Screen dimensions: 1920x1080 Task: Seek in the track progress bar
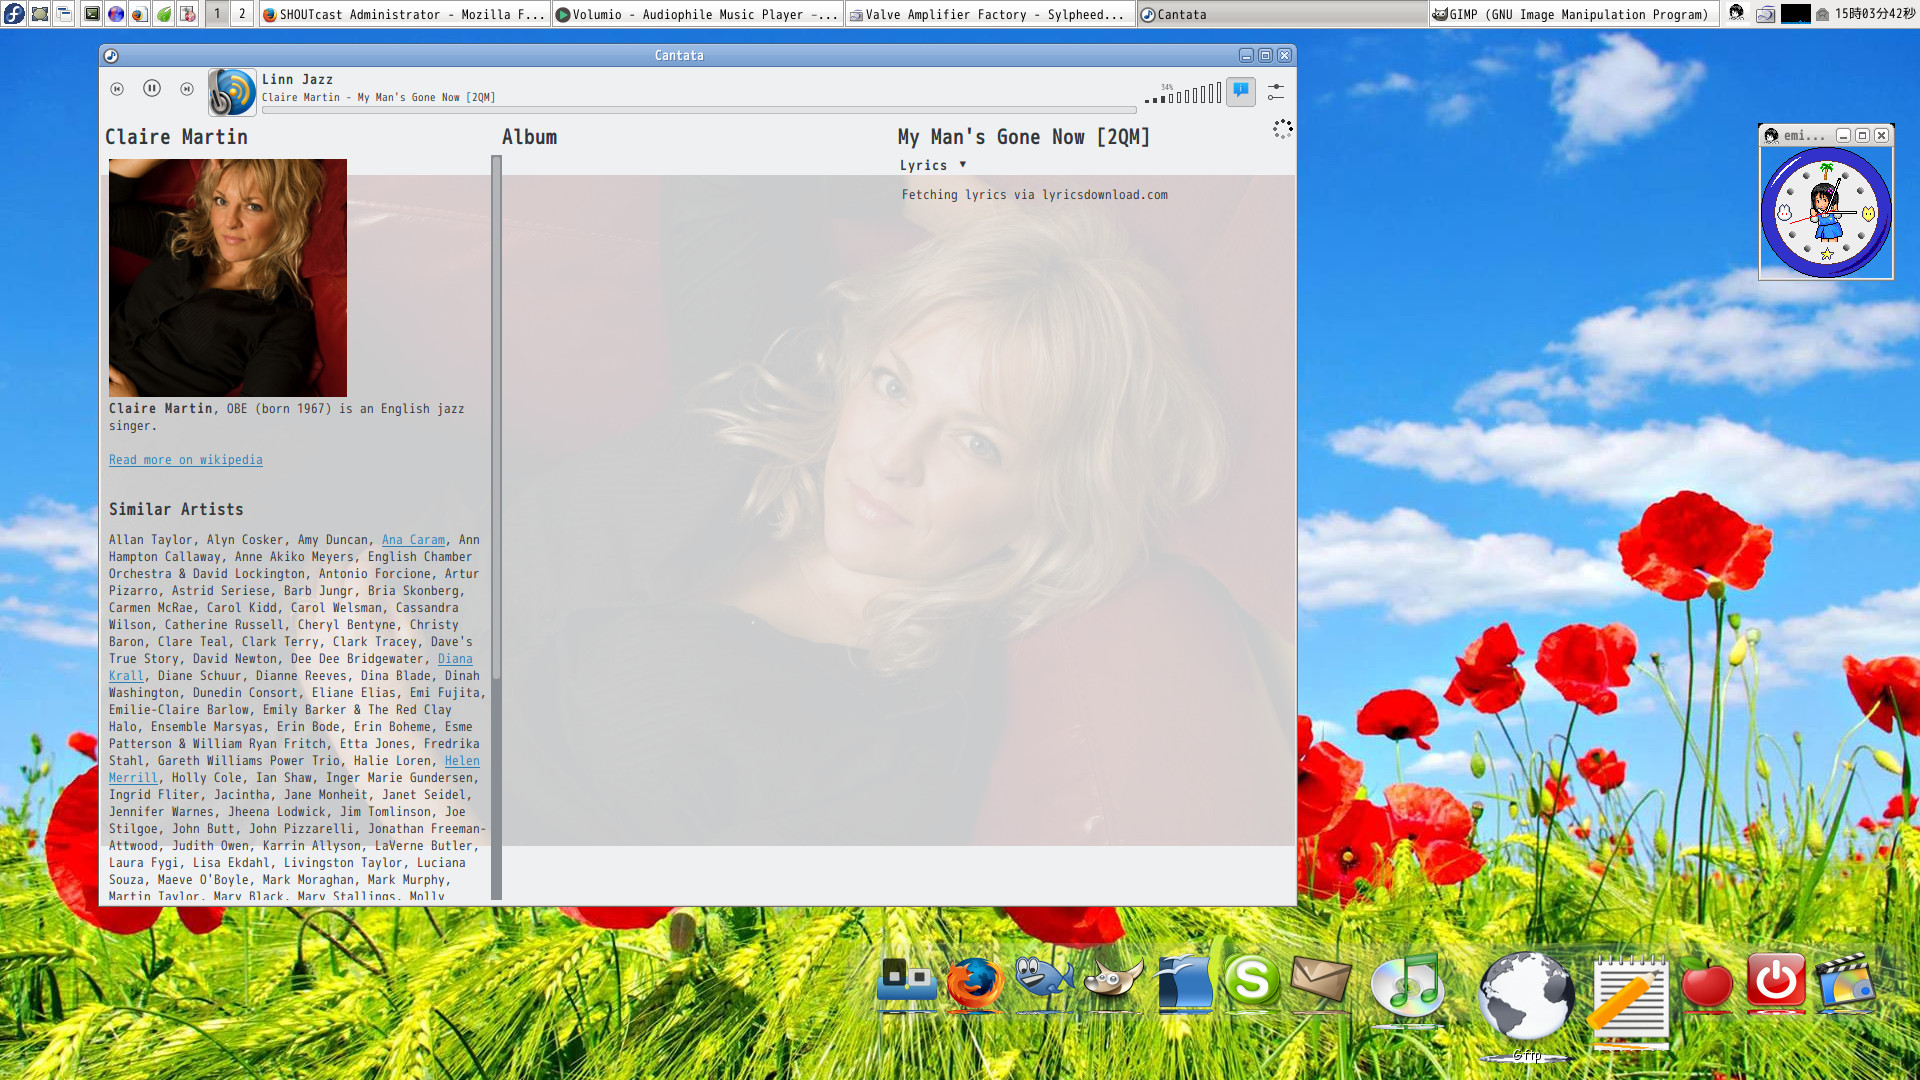[x=698, y=109]
